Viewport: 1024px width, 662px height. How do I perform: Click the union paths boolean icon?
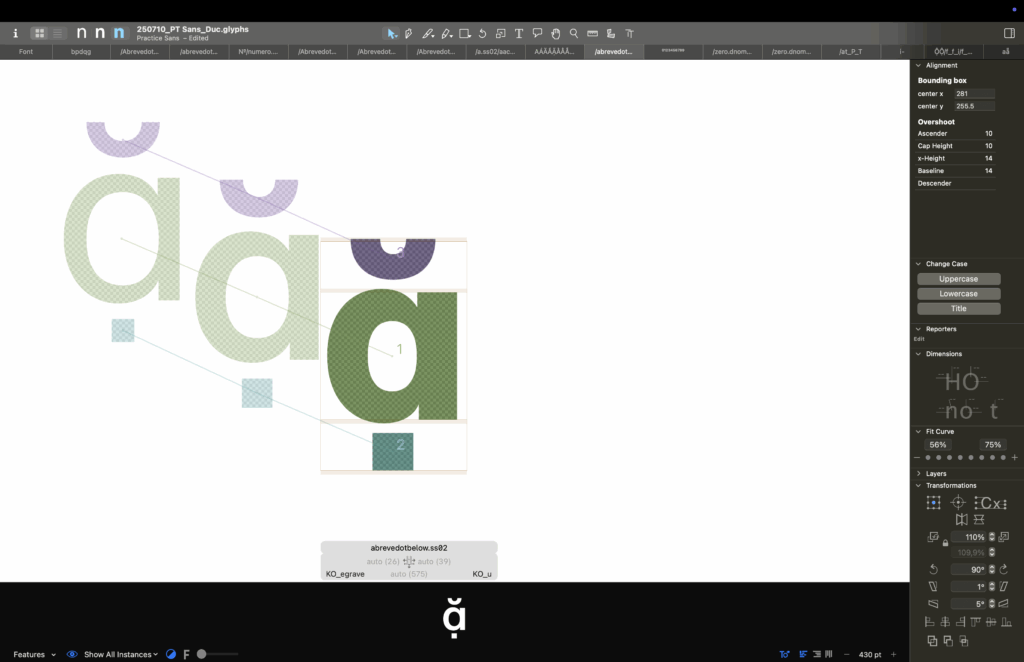pos(933,641)
